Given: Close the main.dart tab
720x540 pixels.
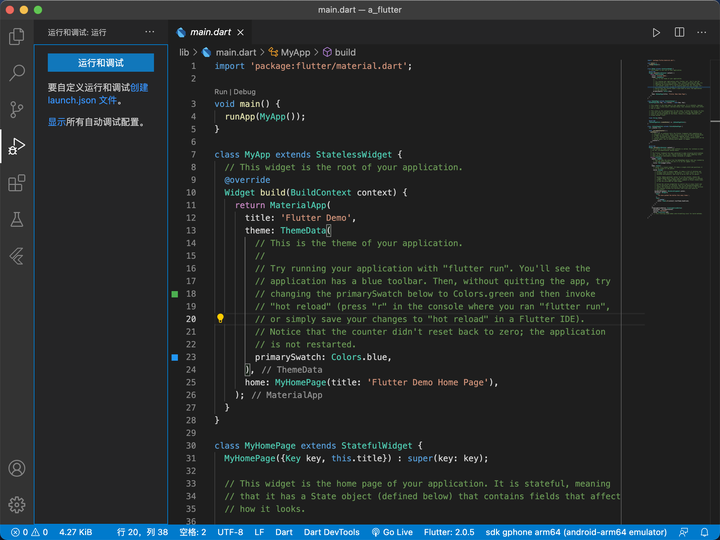Looking at the screenshot, I should point(240,32).
